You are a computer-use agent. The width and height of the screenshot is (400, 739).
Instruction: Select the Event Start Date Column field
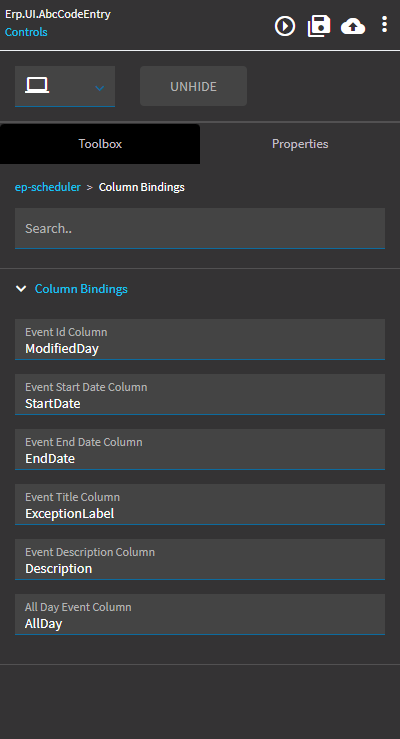200,394
